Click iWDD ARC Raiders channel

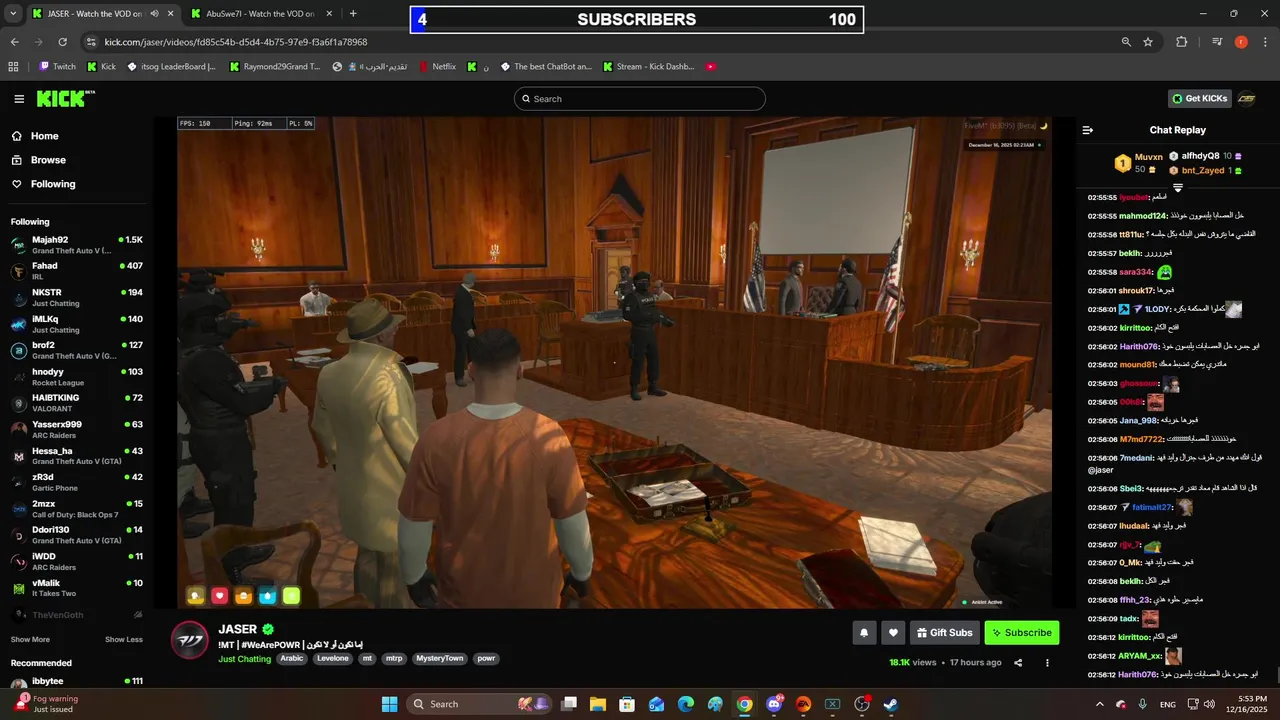(x=77, y=561)
